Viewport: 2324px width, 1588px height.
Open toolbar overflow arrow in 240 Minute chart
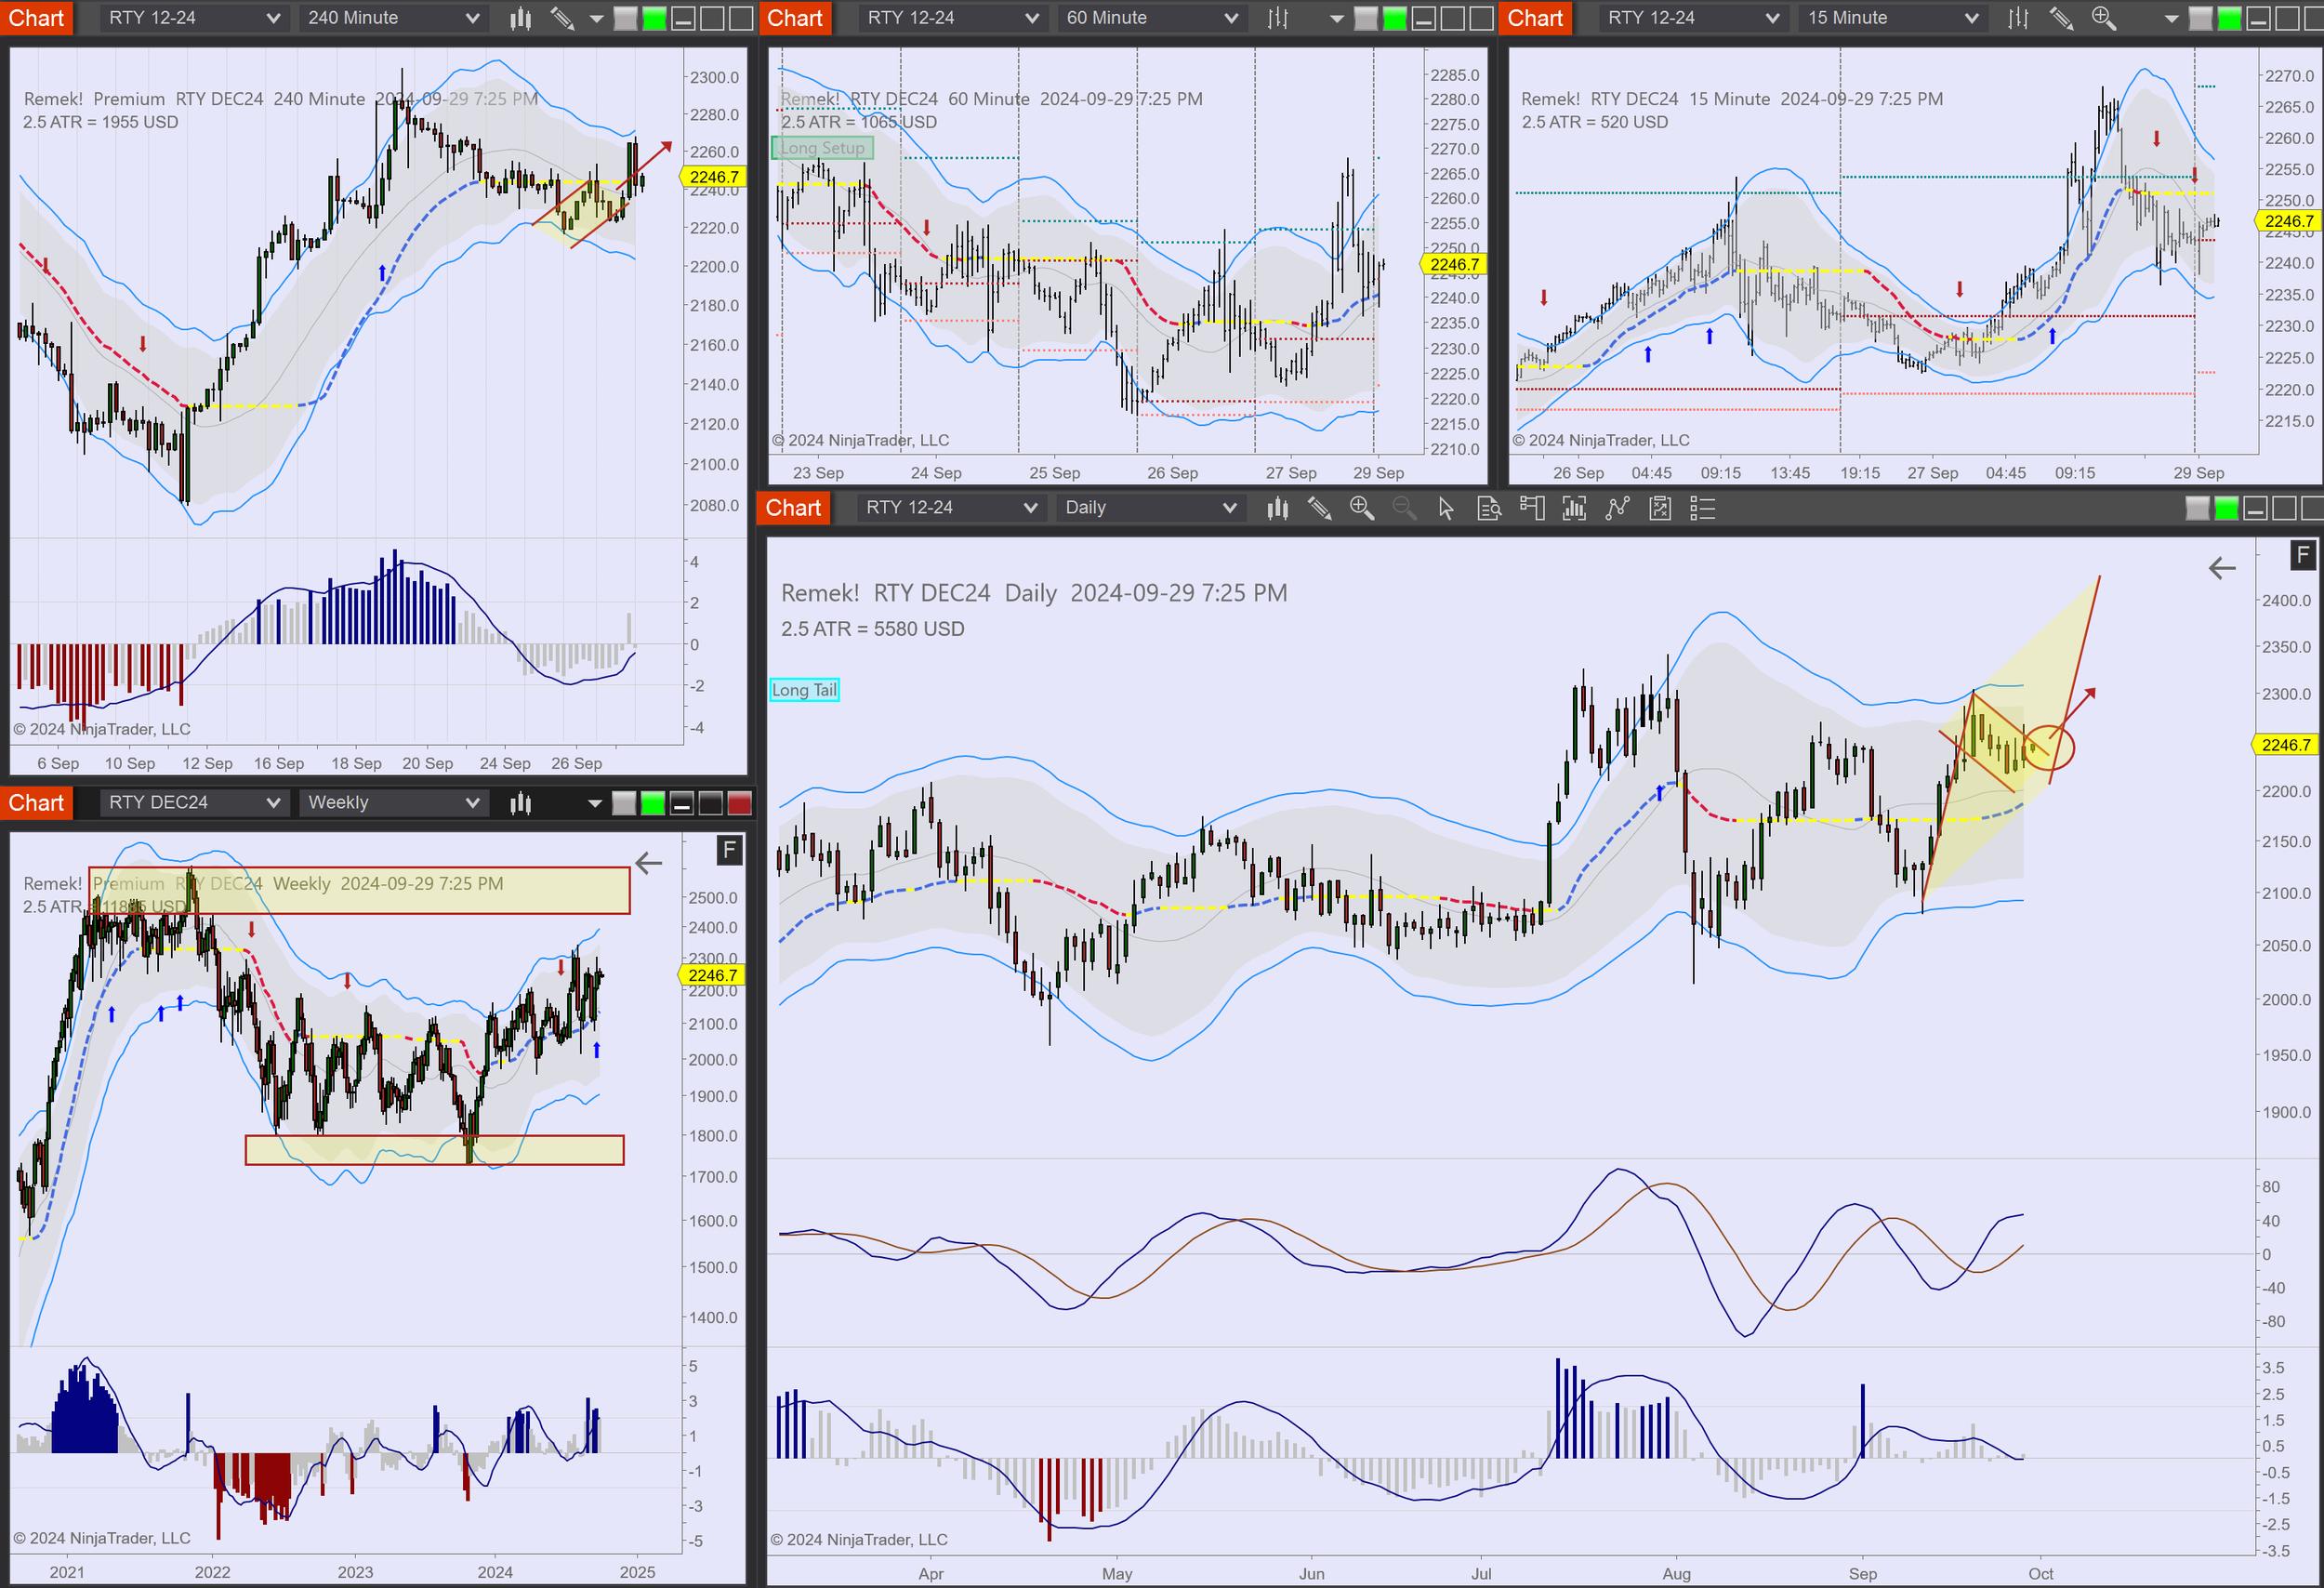click(596, 18)
